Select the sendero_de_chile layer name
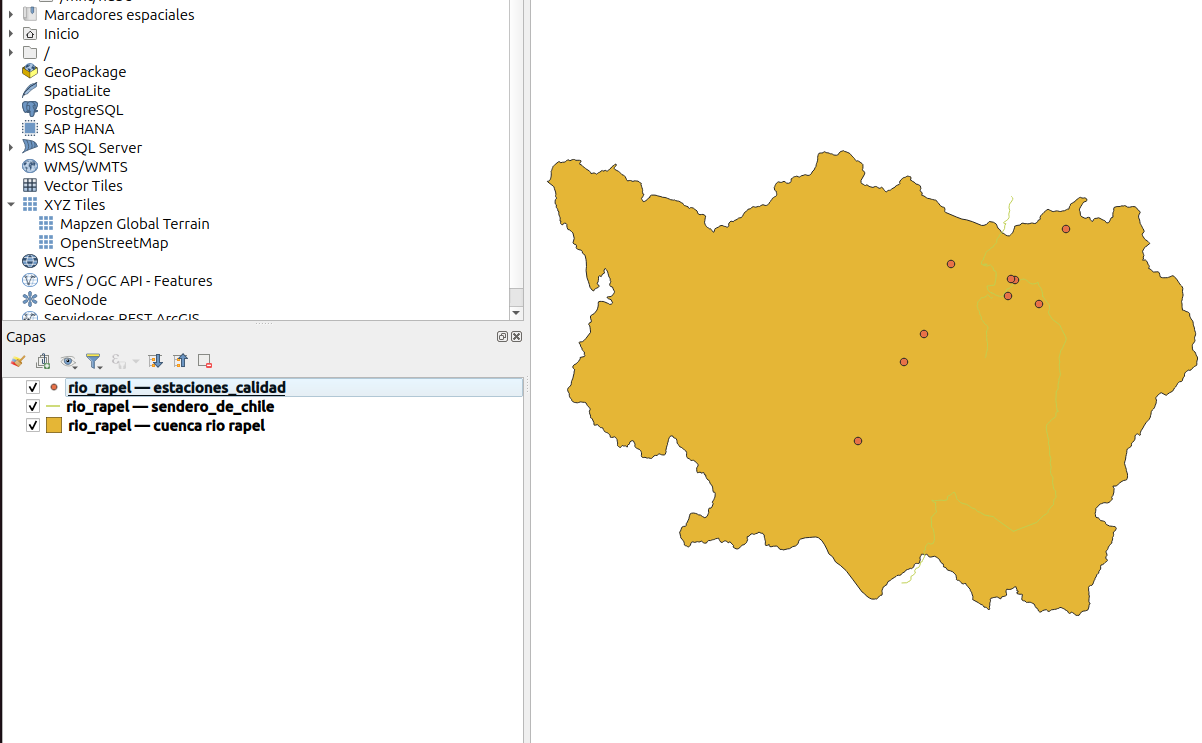The width and height of the screenshot is (1202, 743). point(170,407)
